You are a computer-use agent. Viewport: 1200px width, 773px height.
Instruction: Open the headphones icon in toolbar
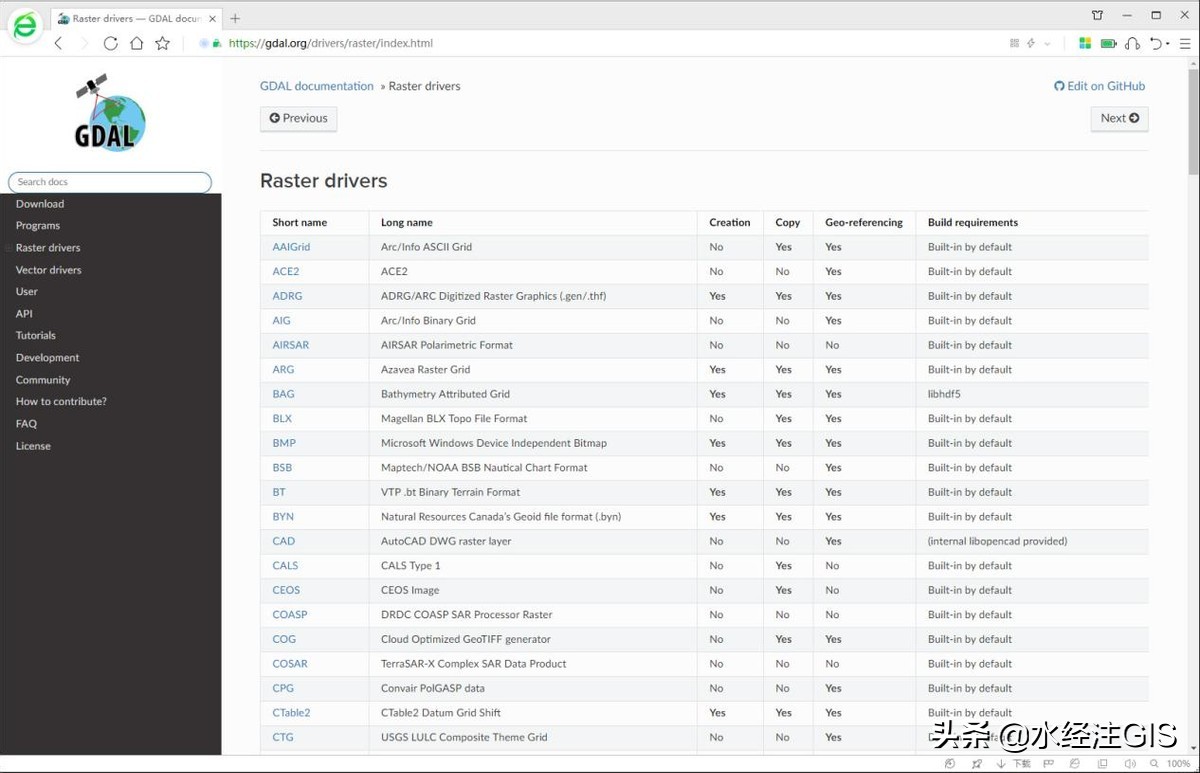[1132, 43]
